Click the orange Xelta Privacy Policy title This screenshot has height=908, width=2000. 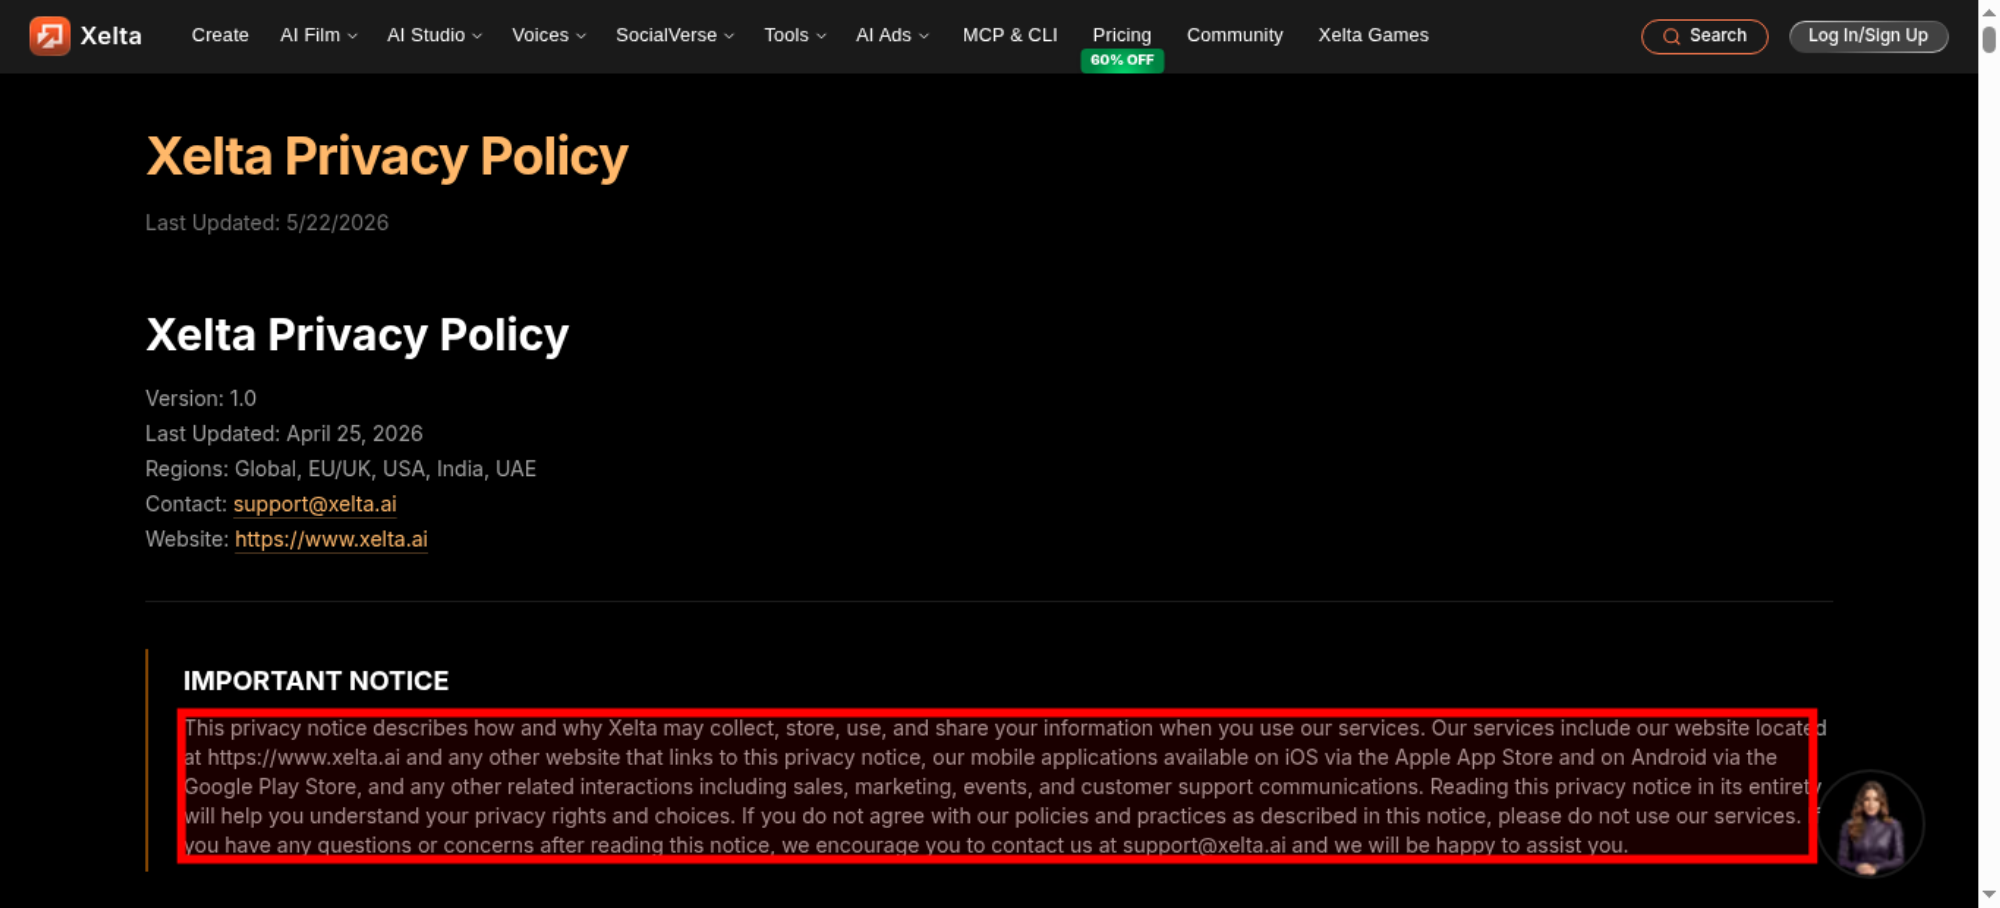(x=387, y=156)
